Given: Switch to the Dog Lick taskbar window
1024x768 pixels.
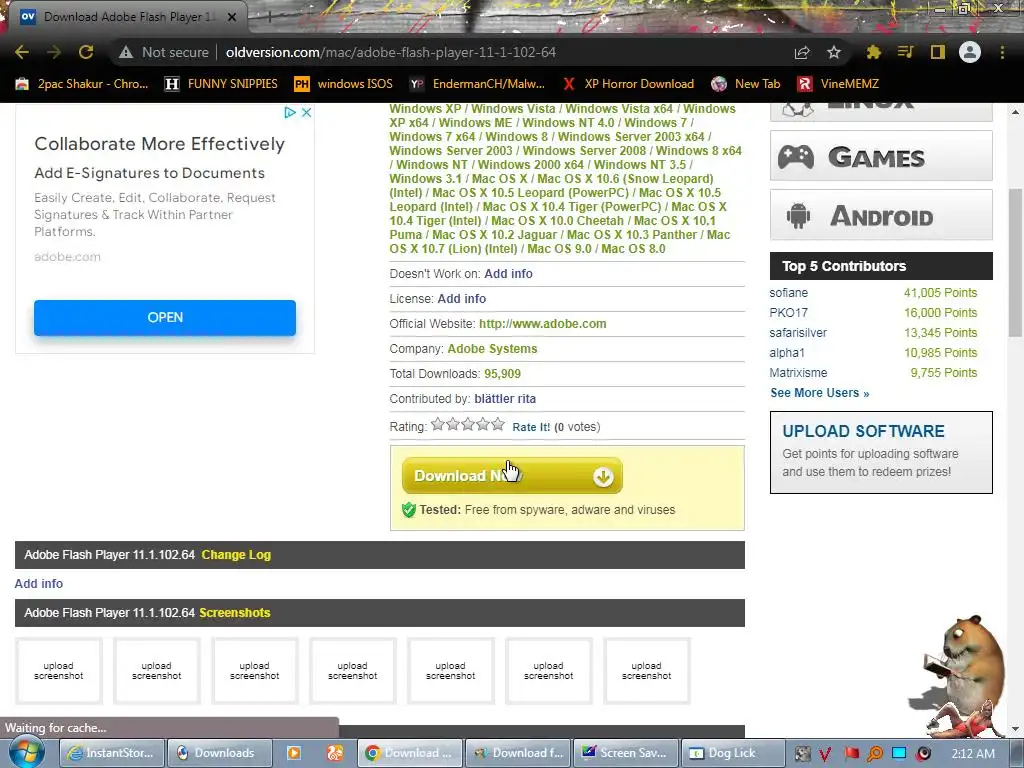Looking at the screenshot, I should (x=733, y=753).
